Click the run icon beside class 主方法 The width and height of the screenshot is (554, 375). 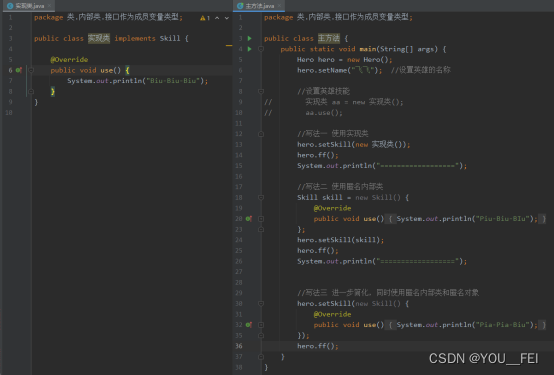click(x=249, y=38)
